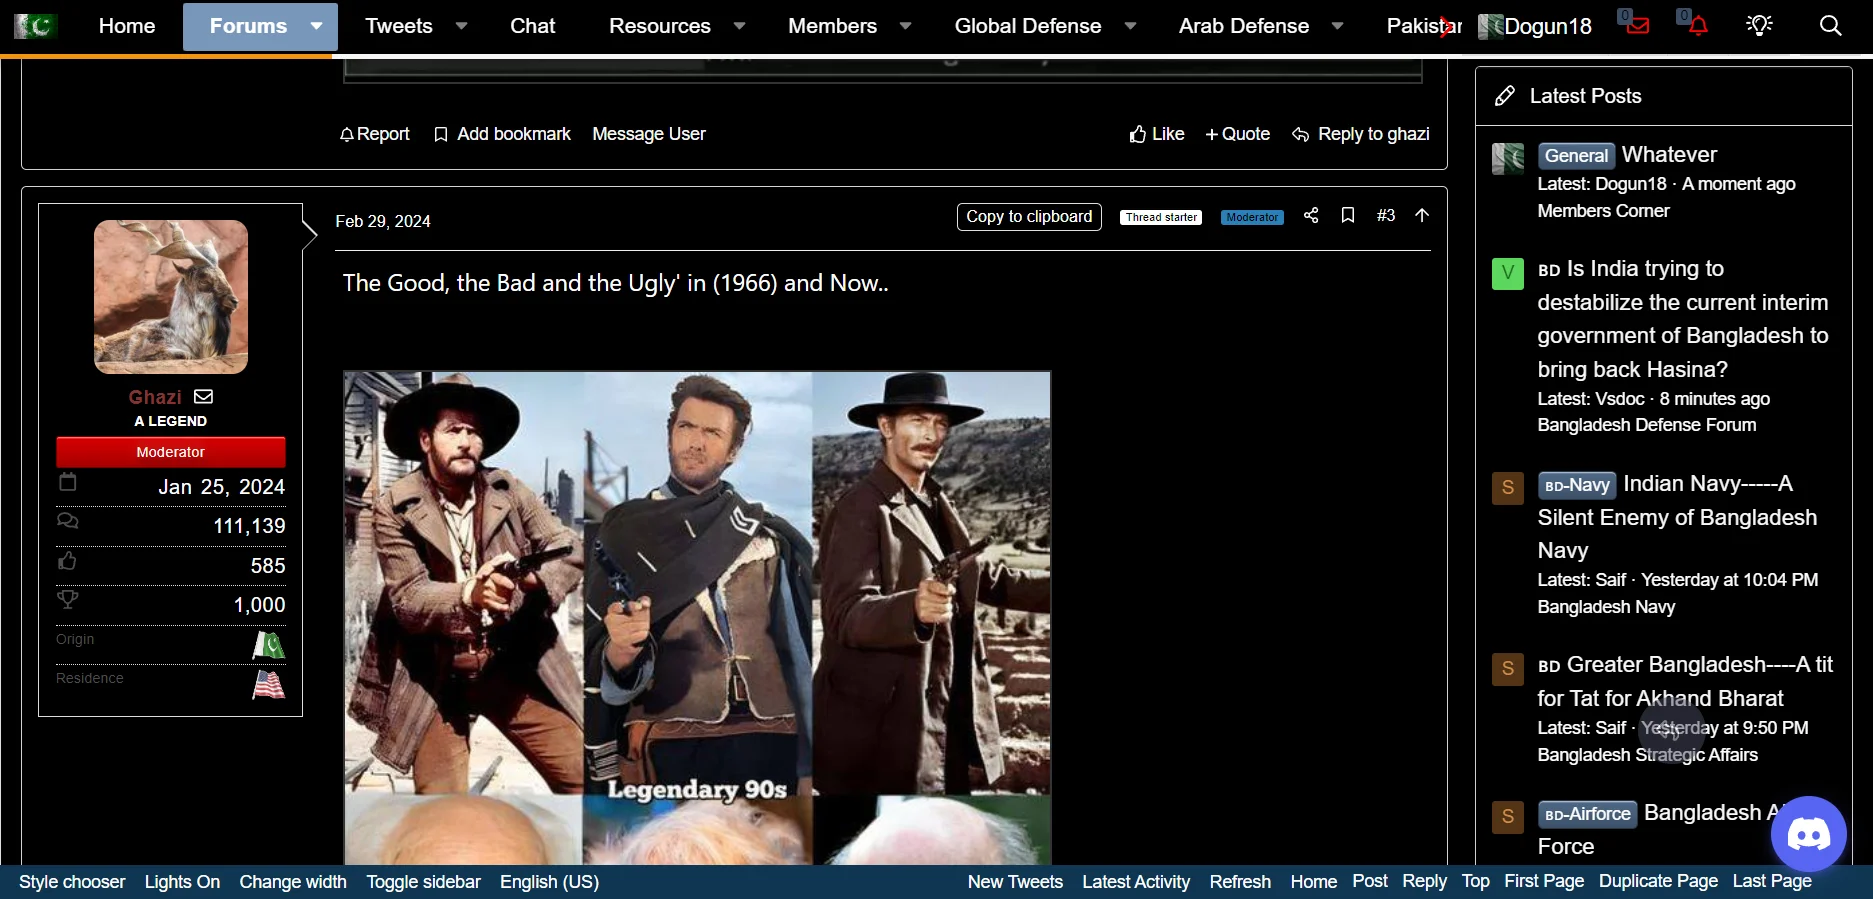Click Copy to clipboard button

(x=1029, y=217)
